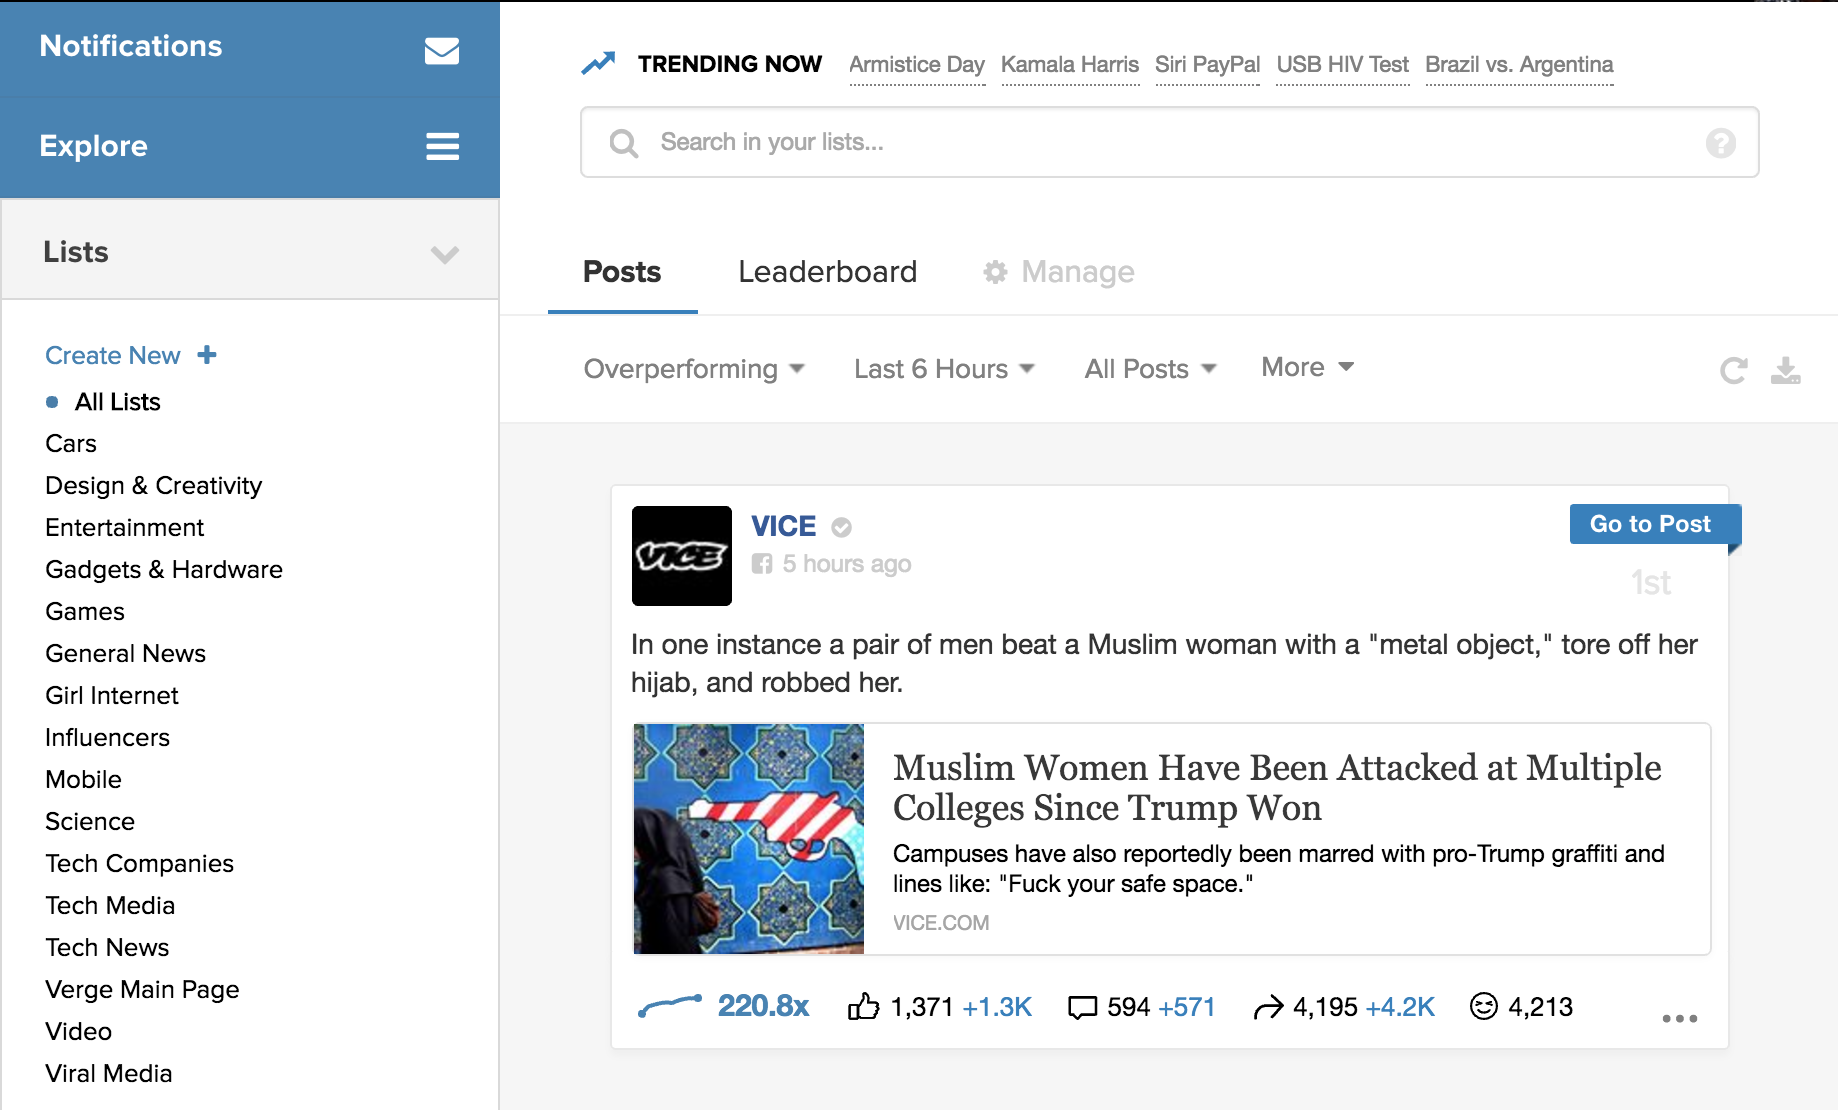The height and width of the screenshot is (1110, 1838).
Task: Collapse the Lists section chevron
Action: (445, 254)
